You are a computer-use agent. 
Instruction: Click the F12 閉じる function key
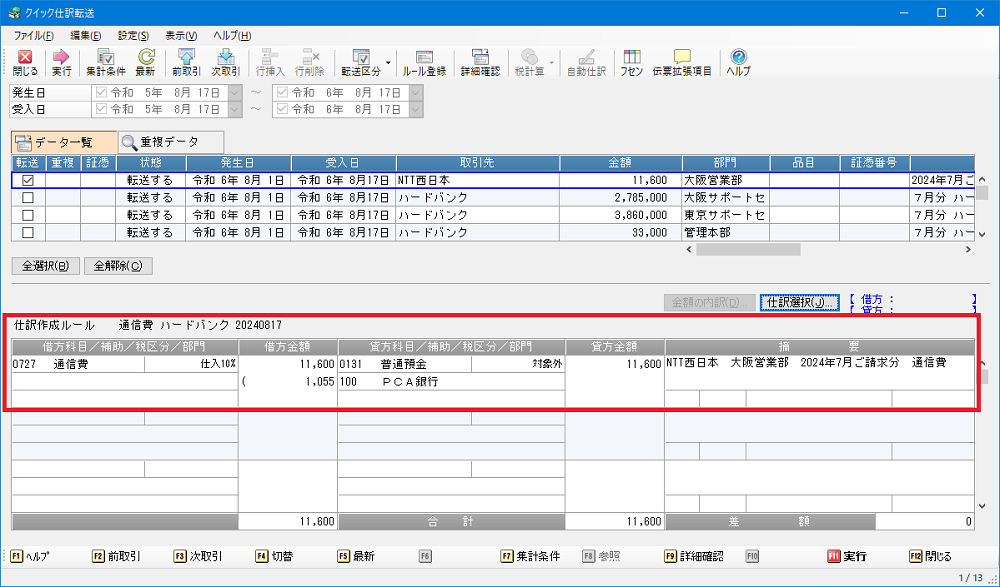pos(930,556)
